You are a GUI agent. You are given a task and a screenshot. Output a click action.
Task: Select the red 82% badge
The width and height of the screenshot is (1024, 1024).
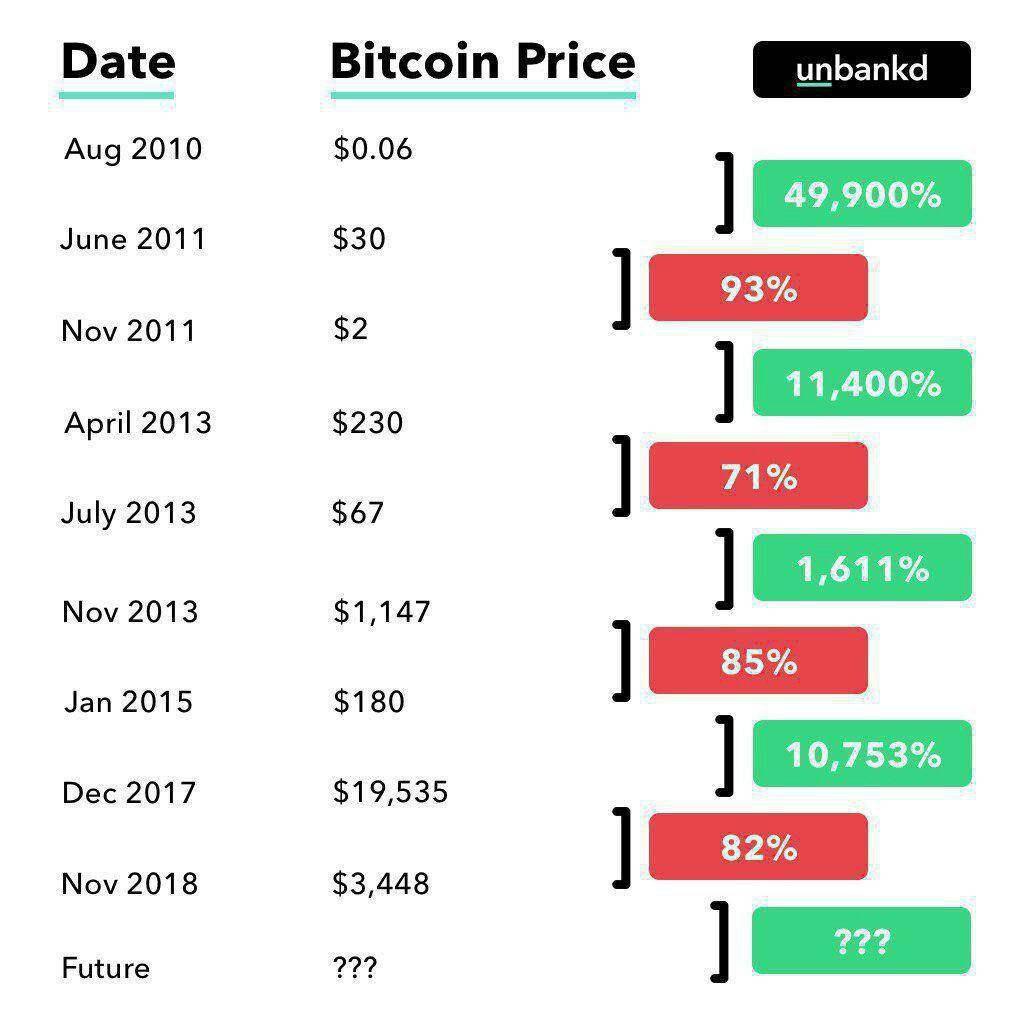point(758,847)
